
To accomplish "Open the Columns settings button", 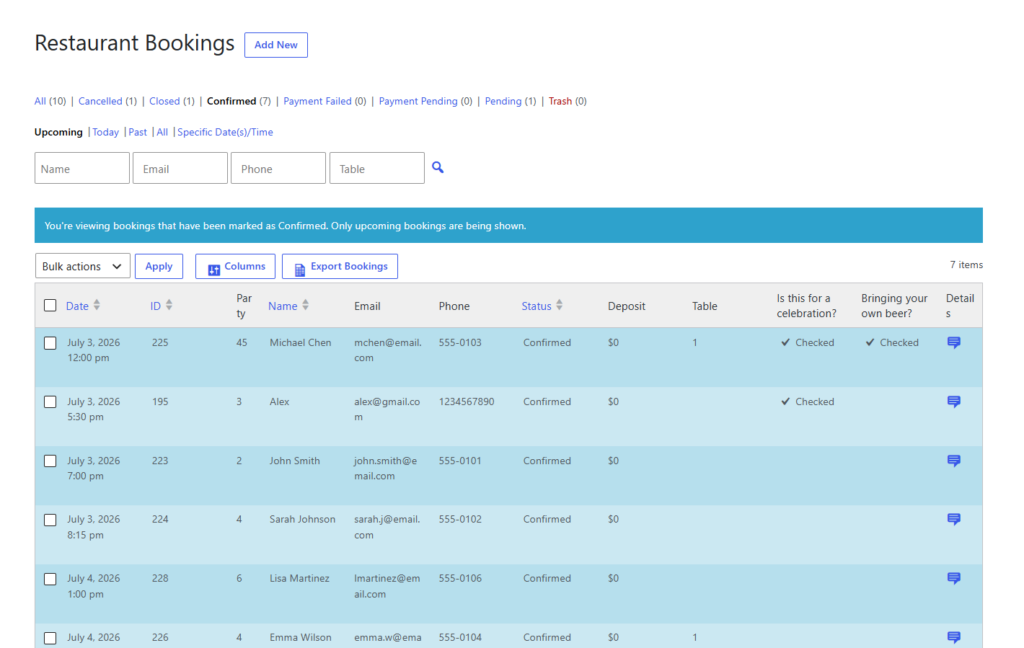I will pyautogui.click(x=235, y=266).
